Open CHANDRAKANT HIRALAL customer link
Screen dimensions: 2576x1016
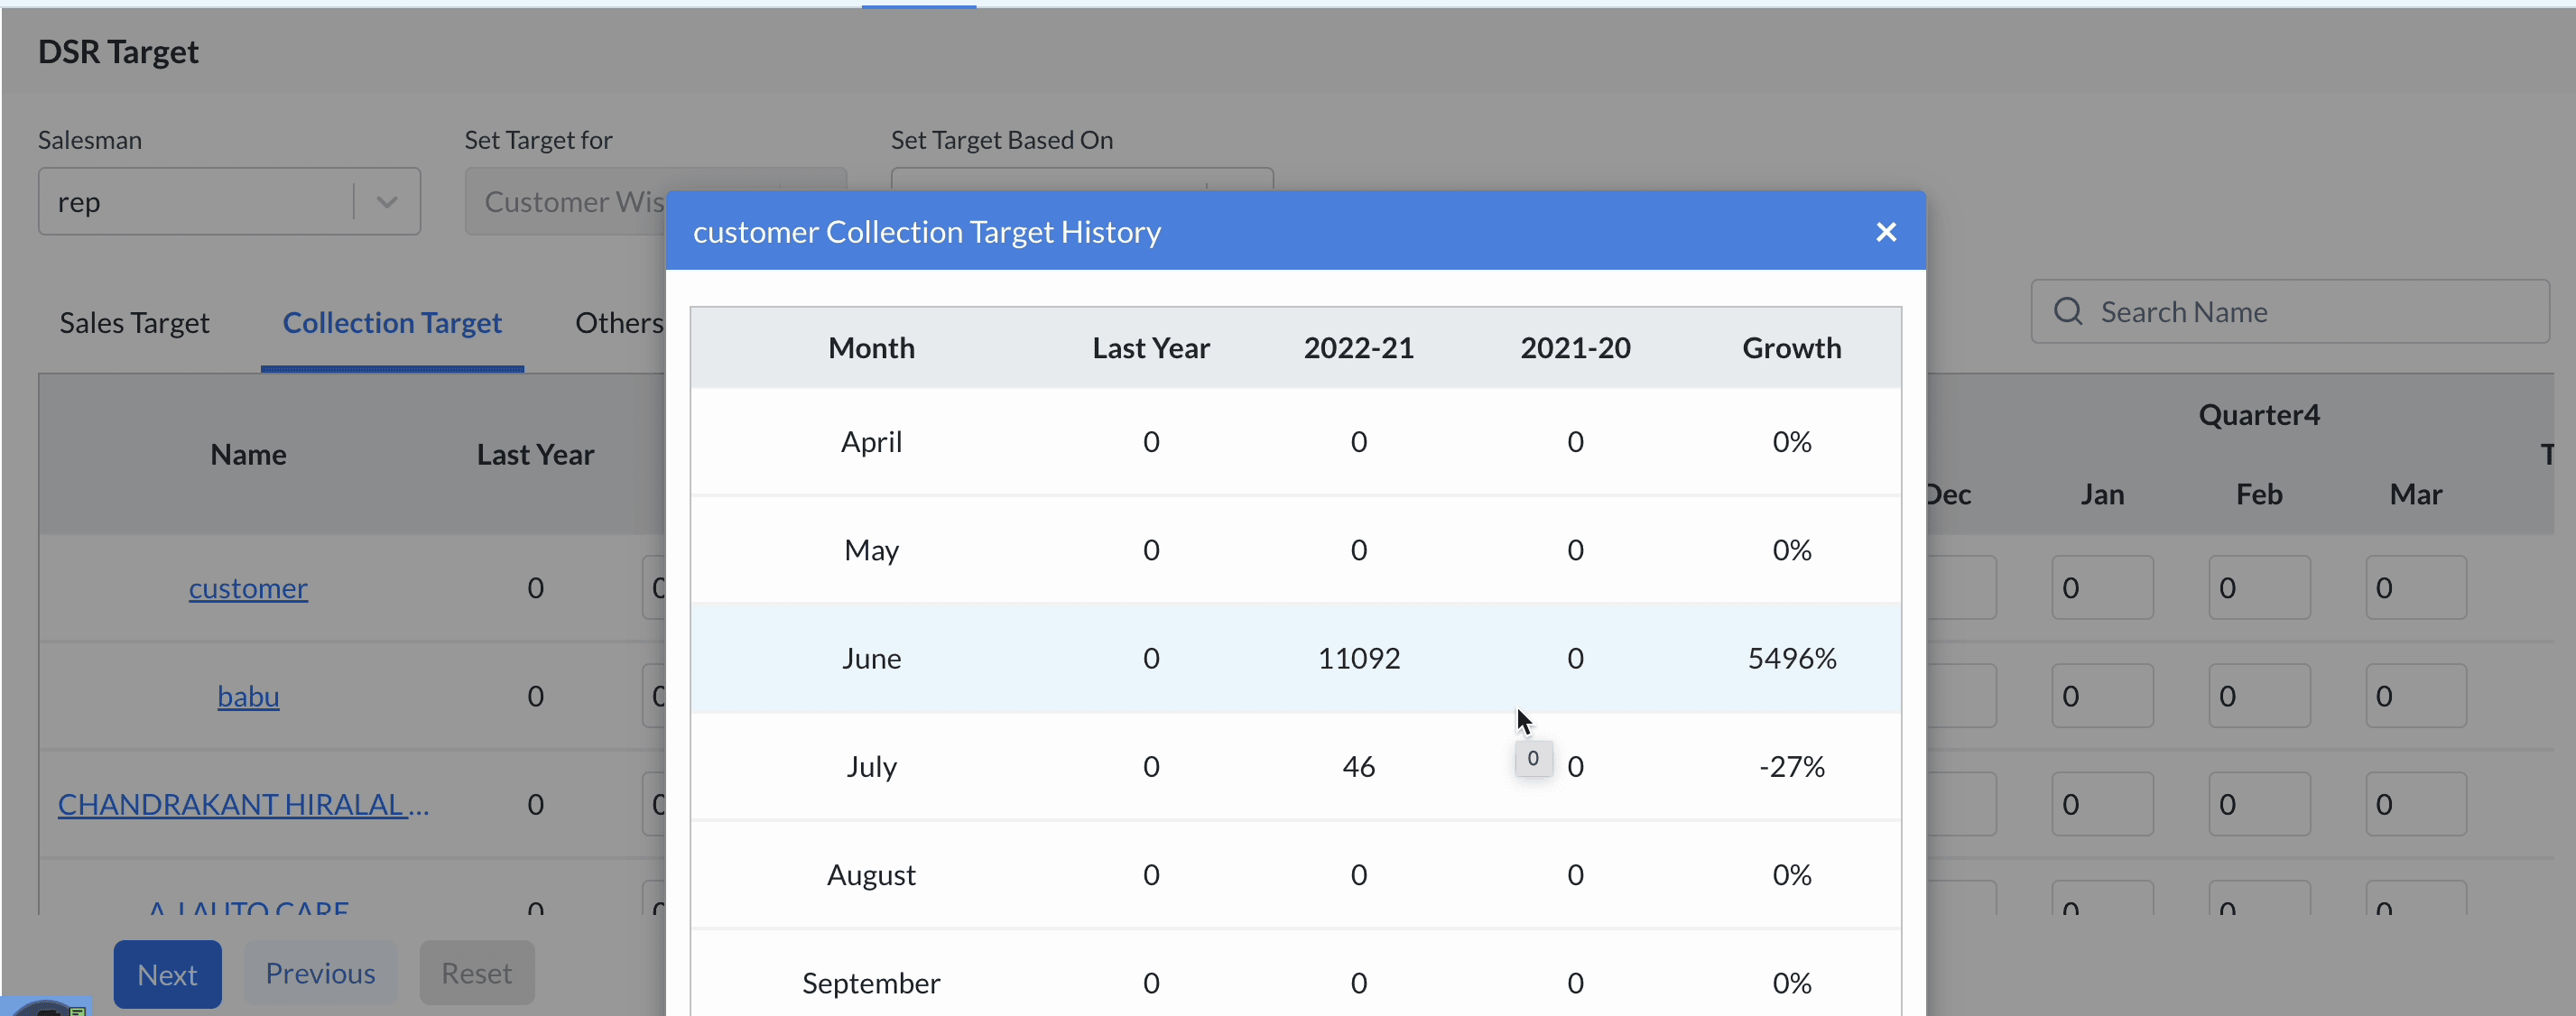(243, 804)
